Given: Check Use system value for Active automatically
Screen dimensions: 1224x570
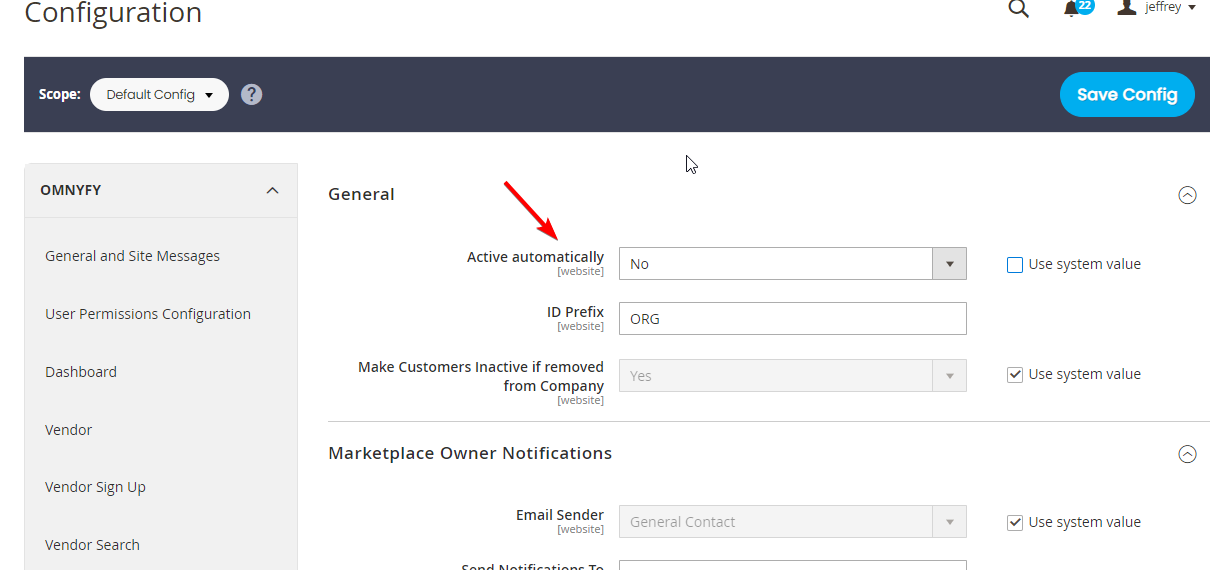Looking at the screenshot, I should click(x=1015, y=265).
